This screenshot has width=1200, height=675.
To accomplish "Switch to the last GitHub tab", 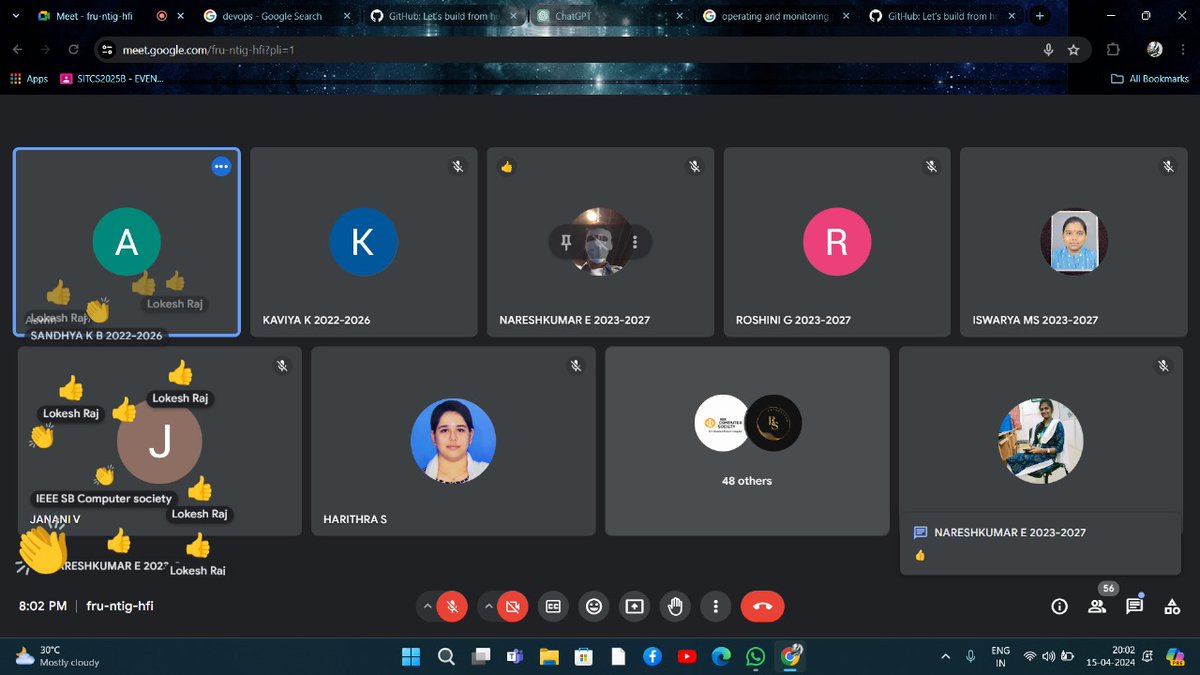I will pos(939,16).
